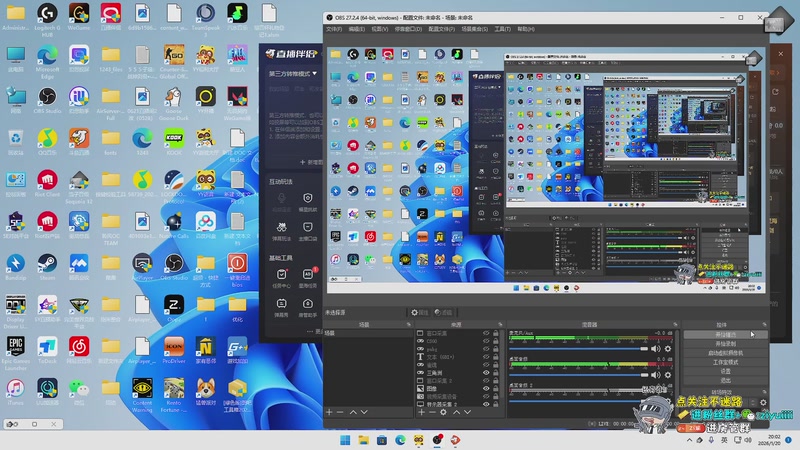Click 开始推流 start streaming button

726,335
